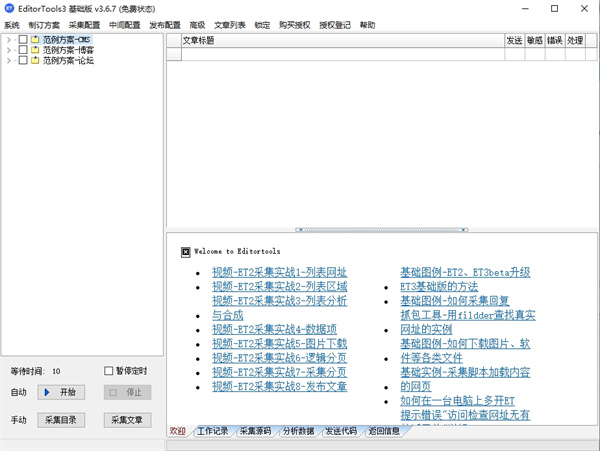
Task: Click the folder icon of 范例方案-博客
Action: click(x=35, y=50)
